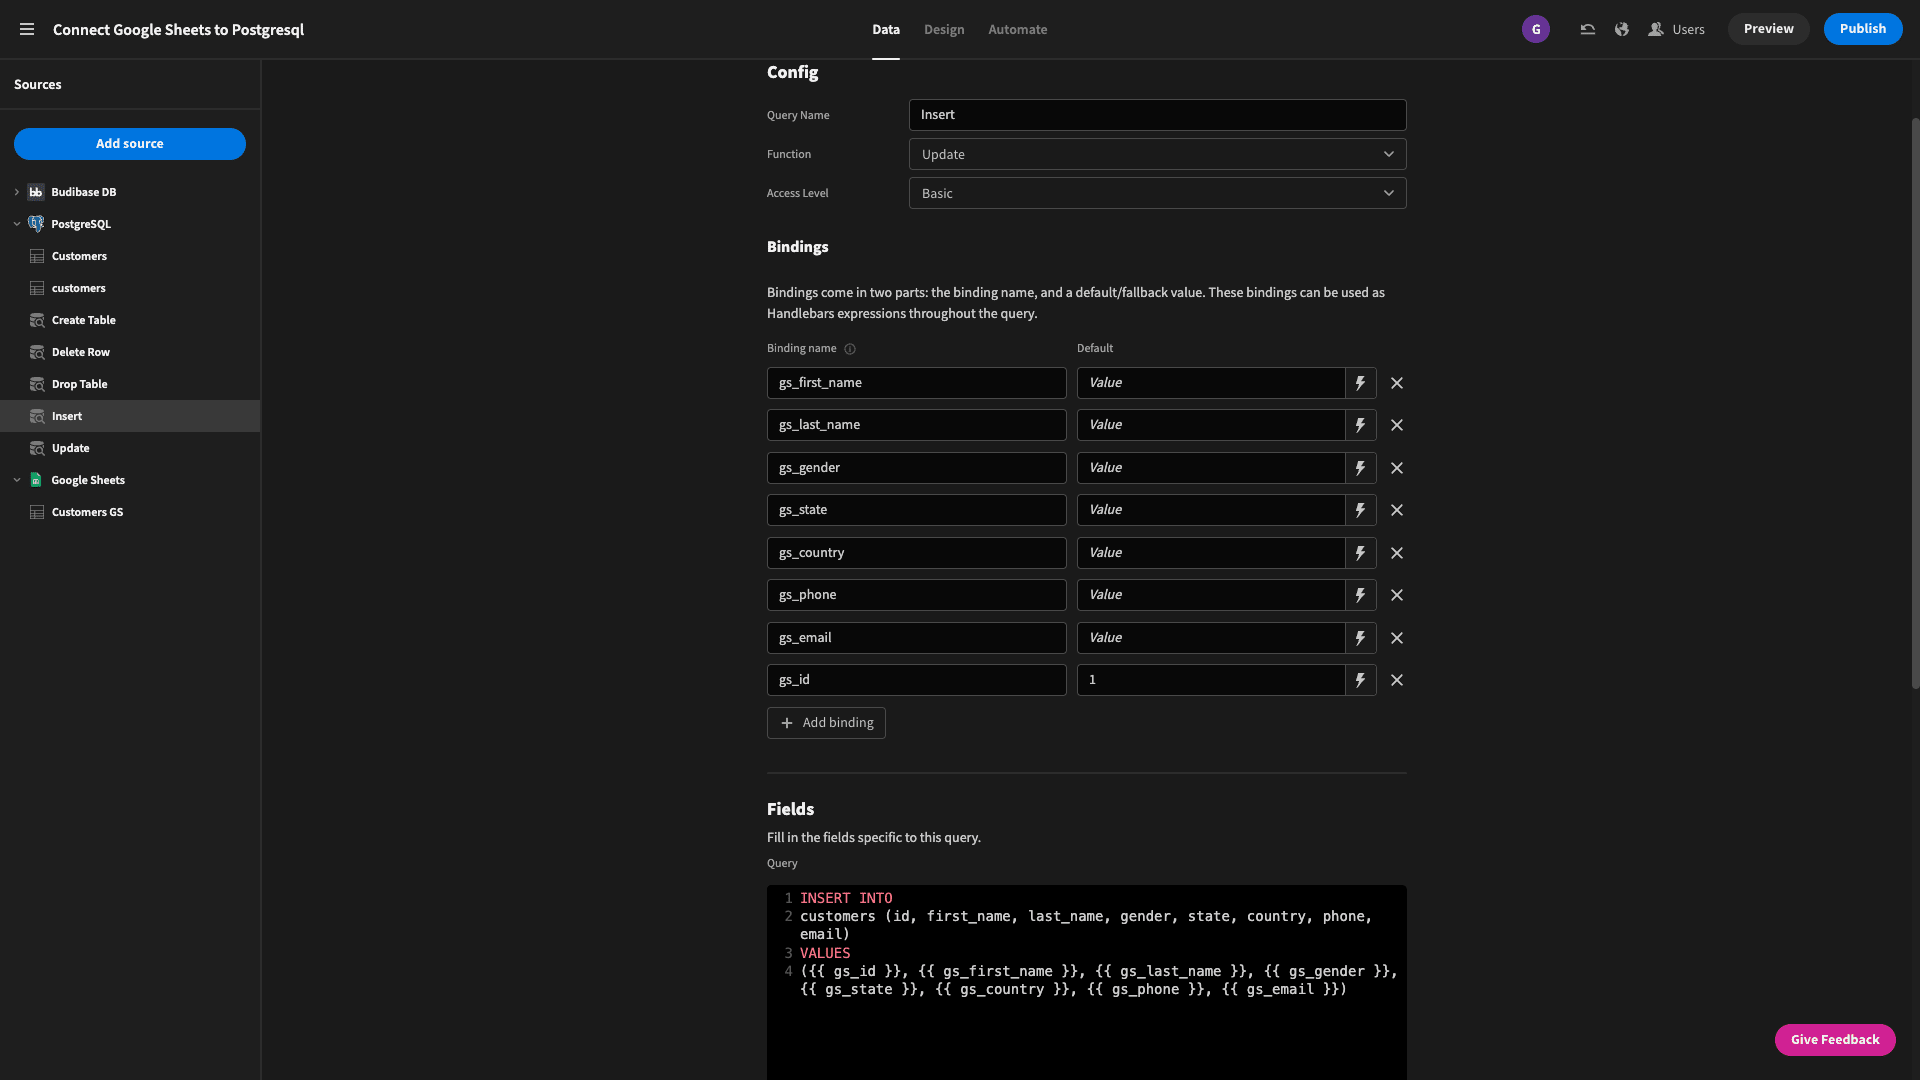Click the Publish button
The width and height of the screenshot is (1920, 1080).
pos(1862,29)
